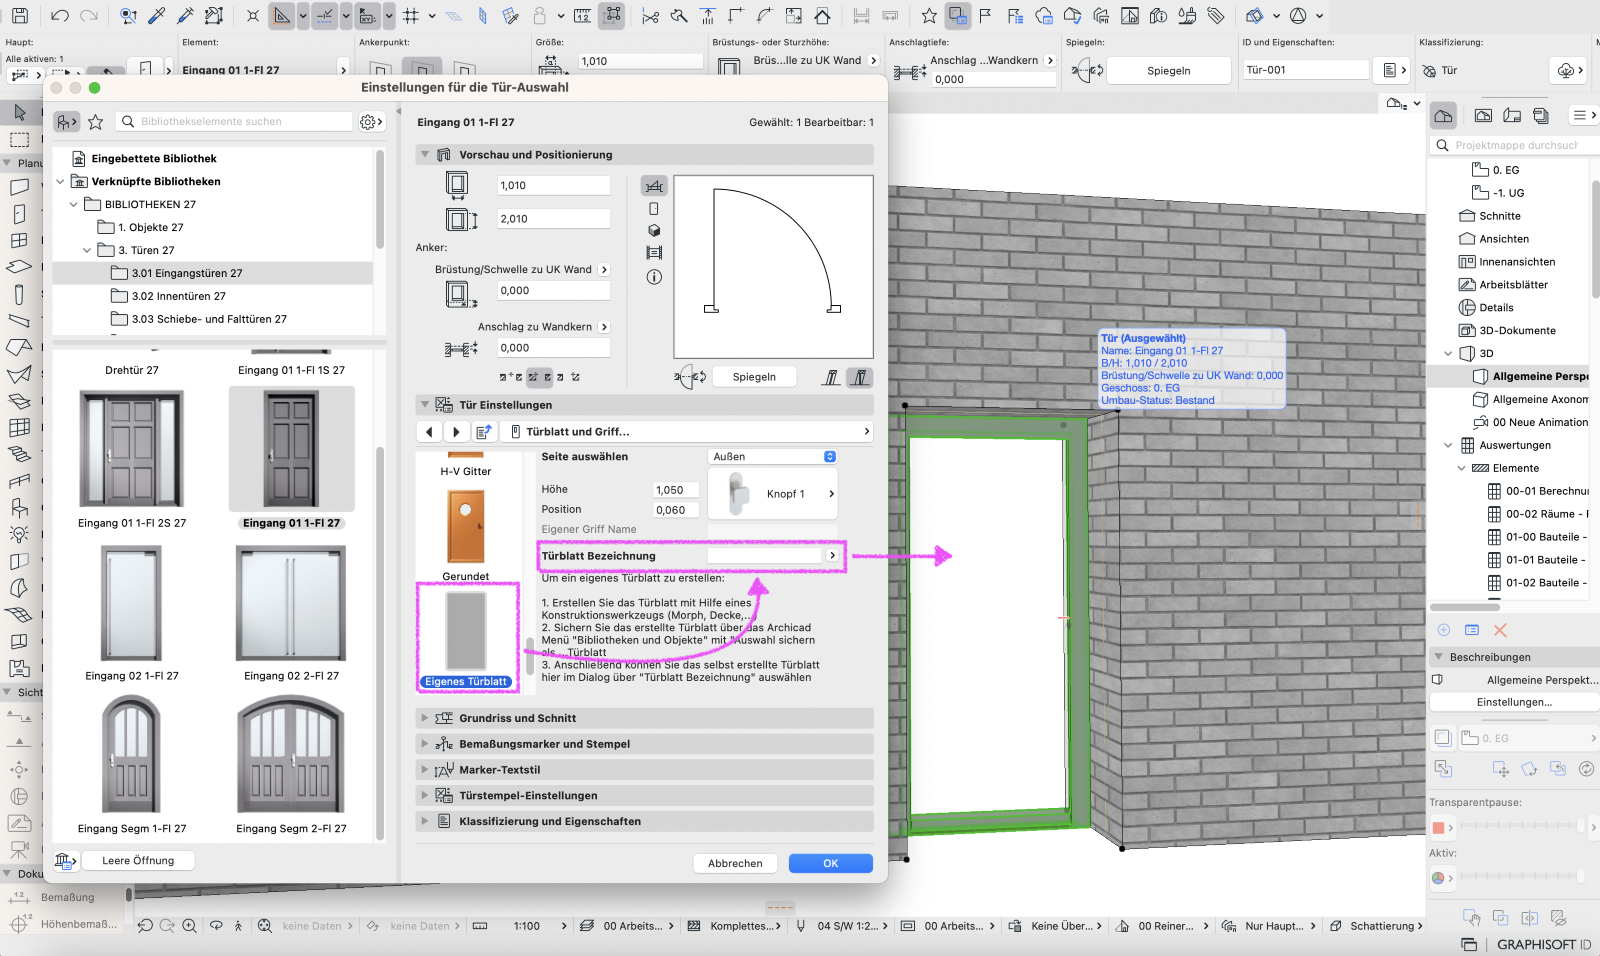Select the first Ankerpunkt option in info box

380,68
